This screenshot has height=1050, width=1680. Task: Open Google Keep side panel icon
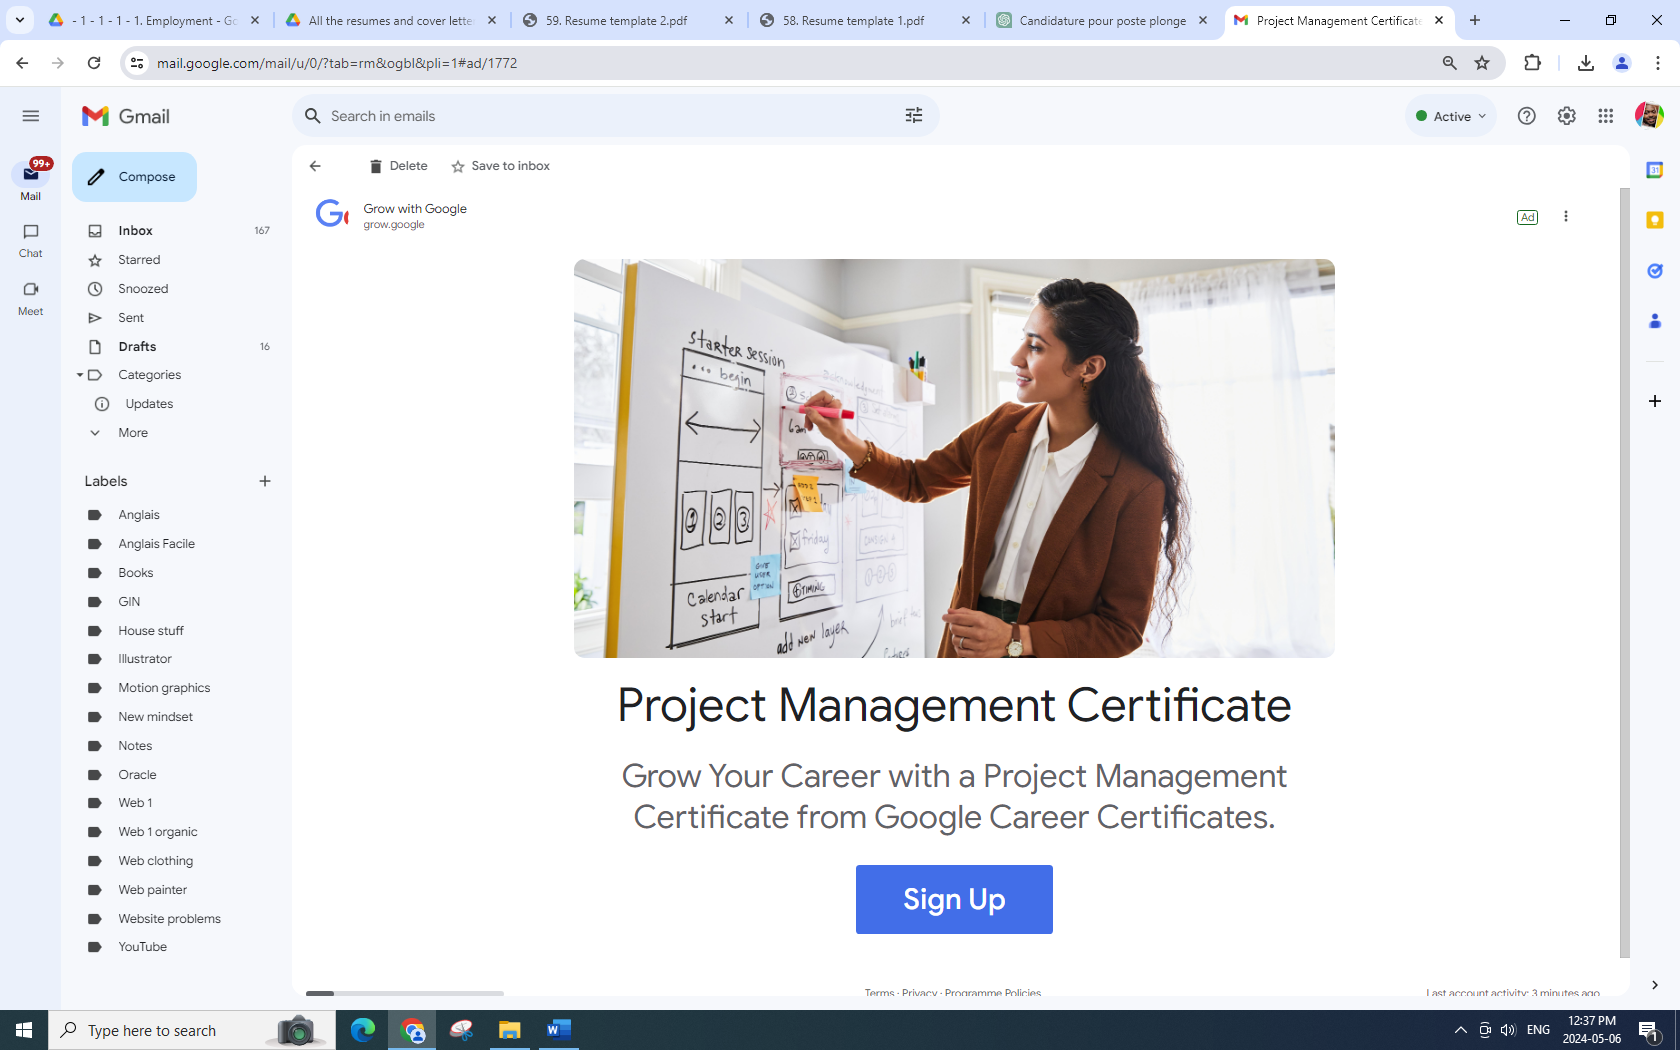[x=1654, y=220]
